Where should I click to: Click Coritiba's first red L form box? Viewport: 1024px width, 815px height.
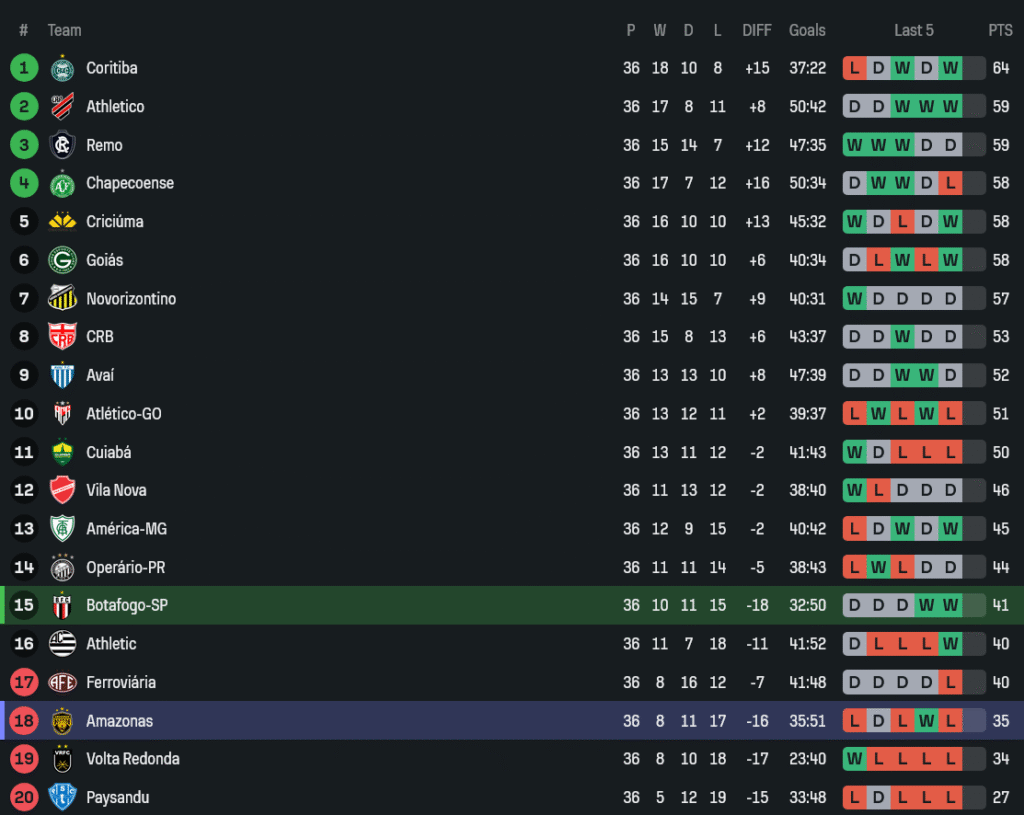pos(854,68)
